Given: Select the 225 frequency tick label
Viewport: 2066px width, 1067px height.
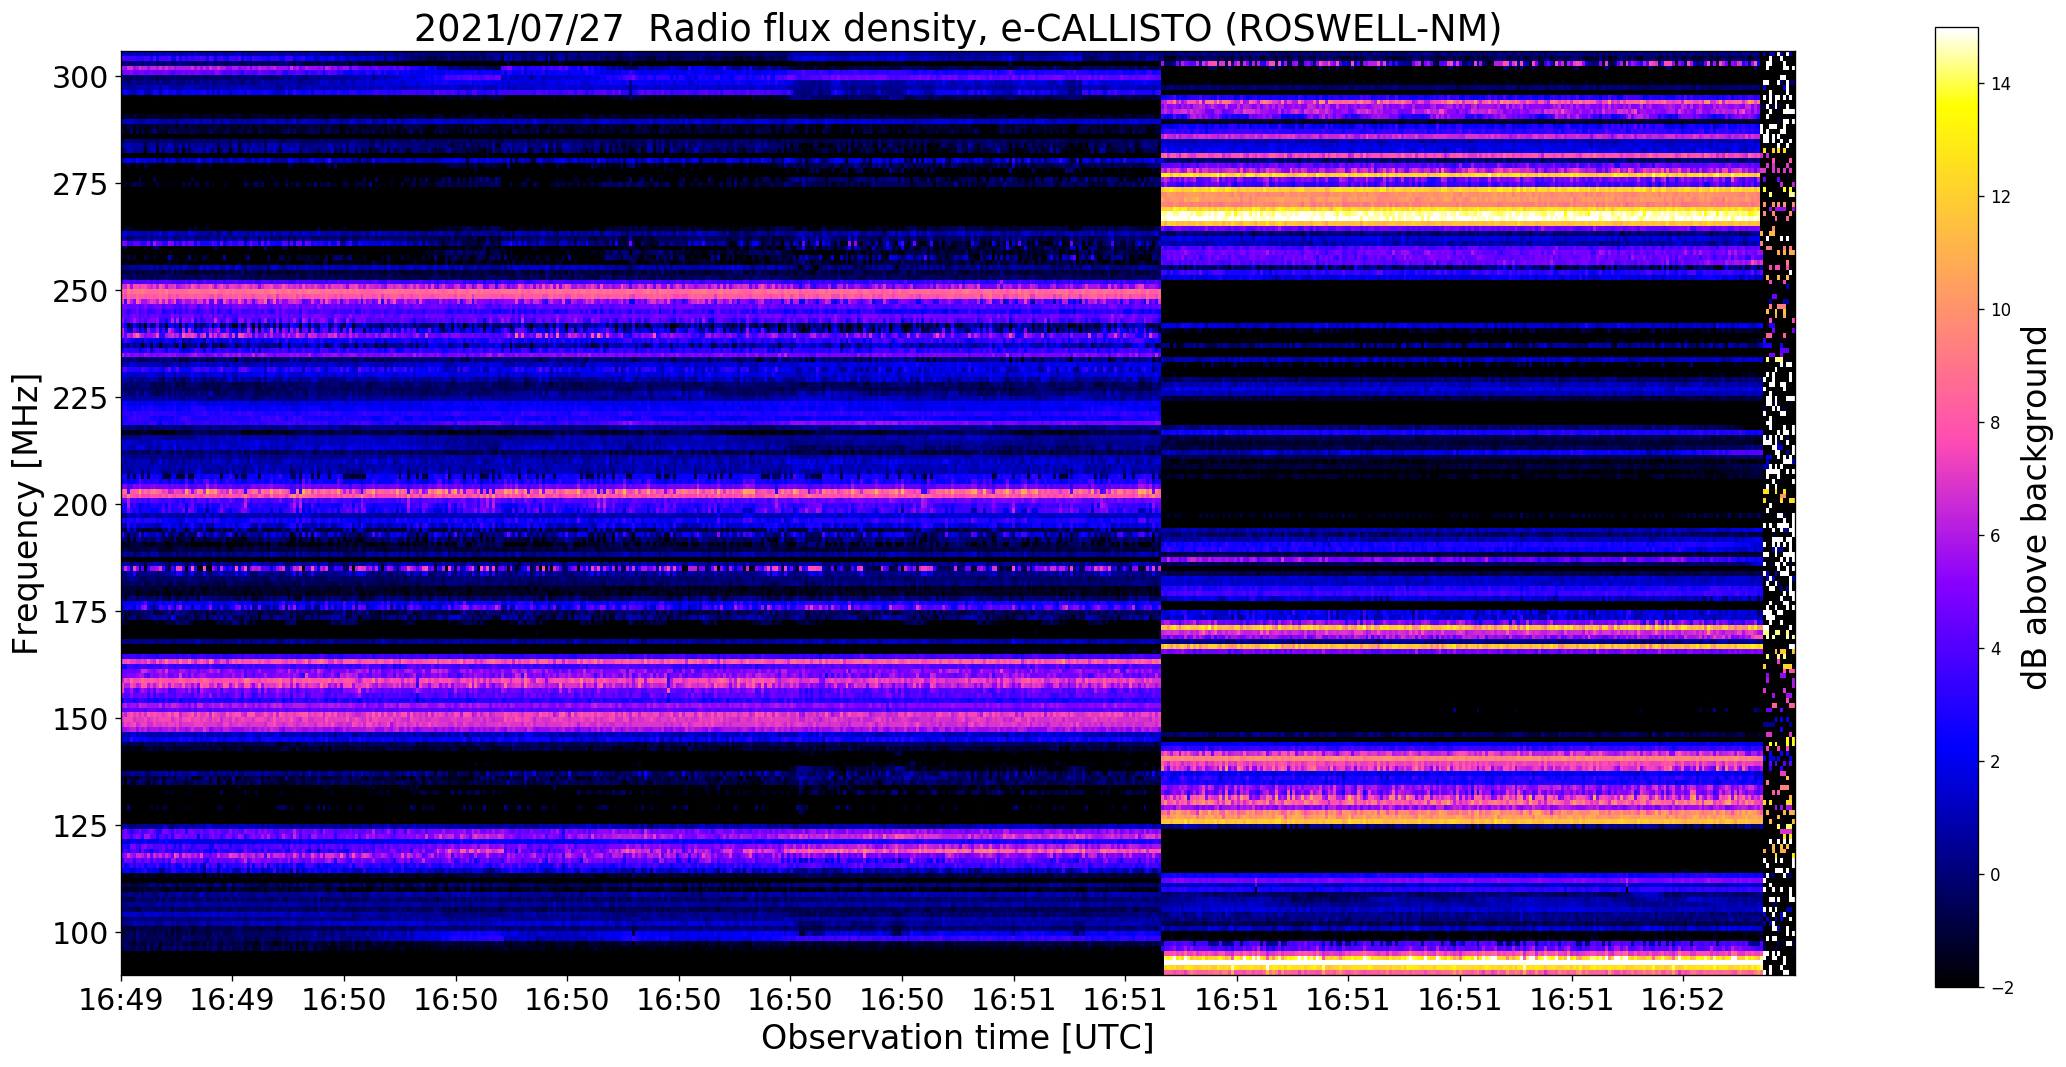Looking at the screenshot, I should pos(81,398).
